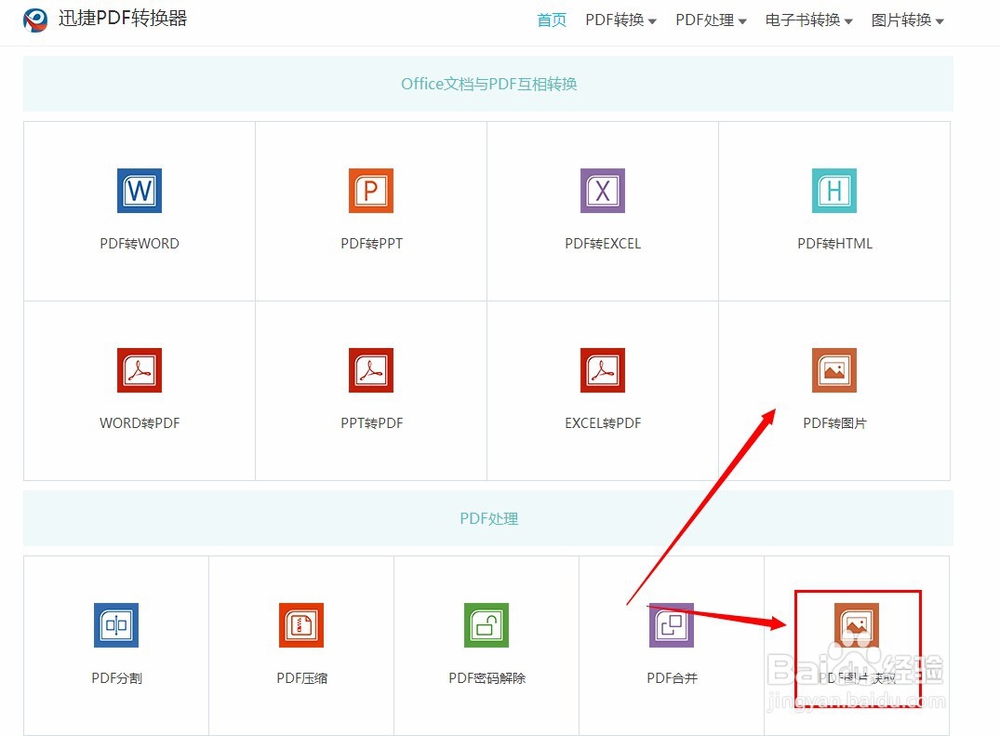Click the PDF转HTML text link

pyautogui.click(x=834, y=244)
